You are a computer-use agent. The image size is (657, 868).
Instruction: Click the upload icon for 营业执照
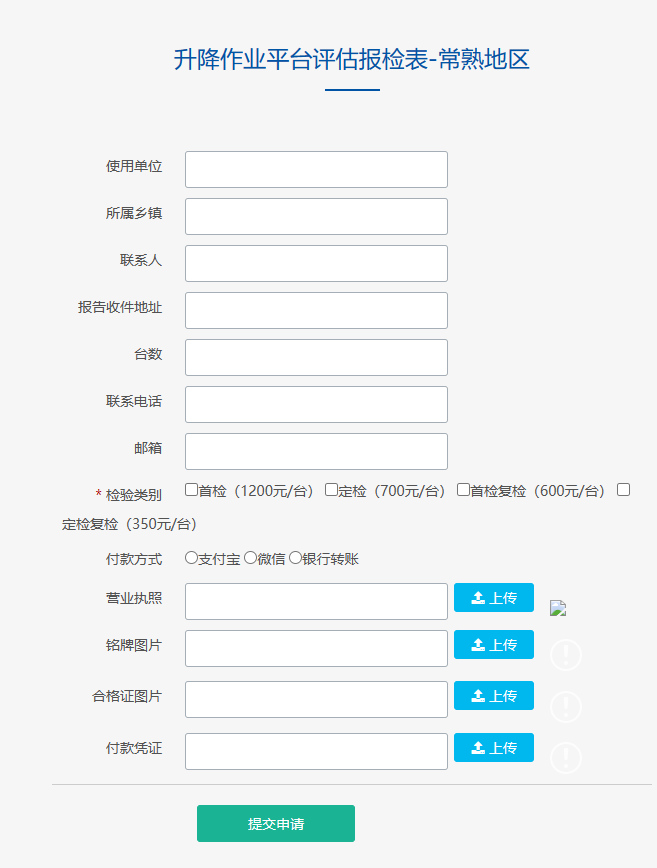(x=478, y=598)
